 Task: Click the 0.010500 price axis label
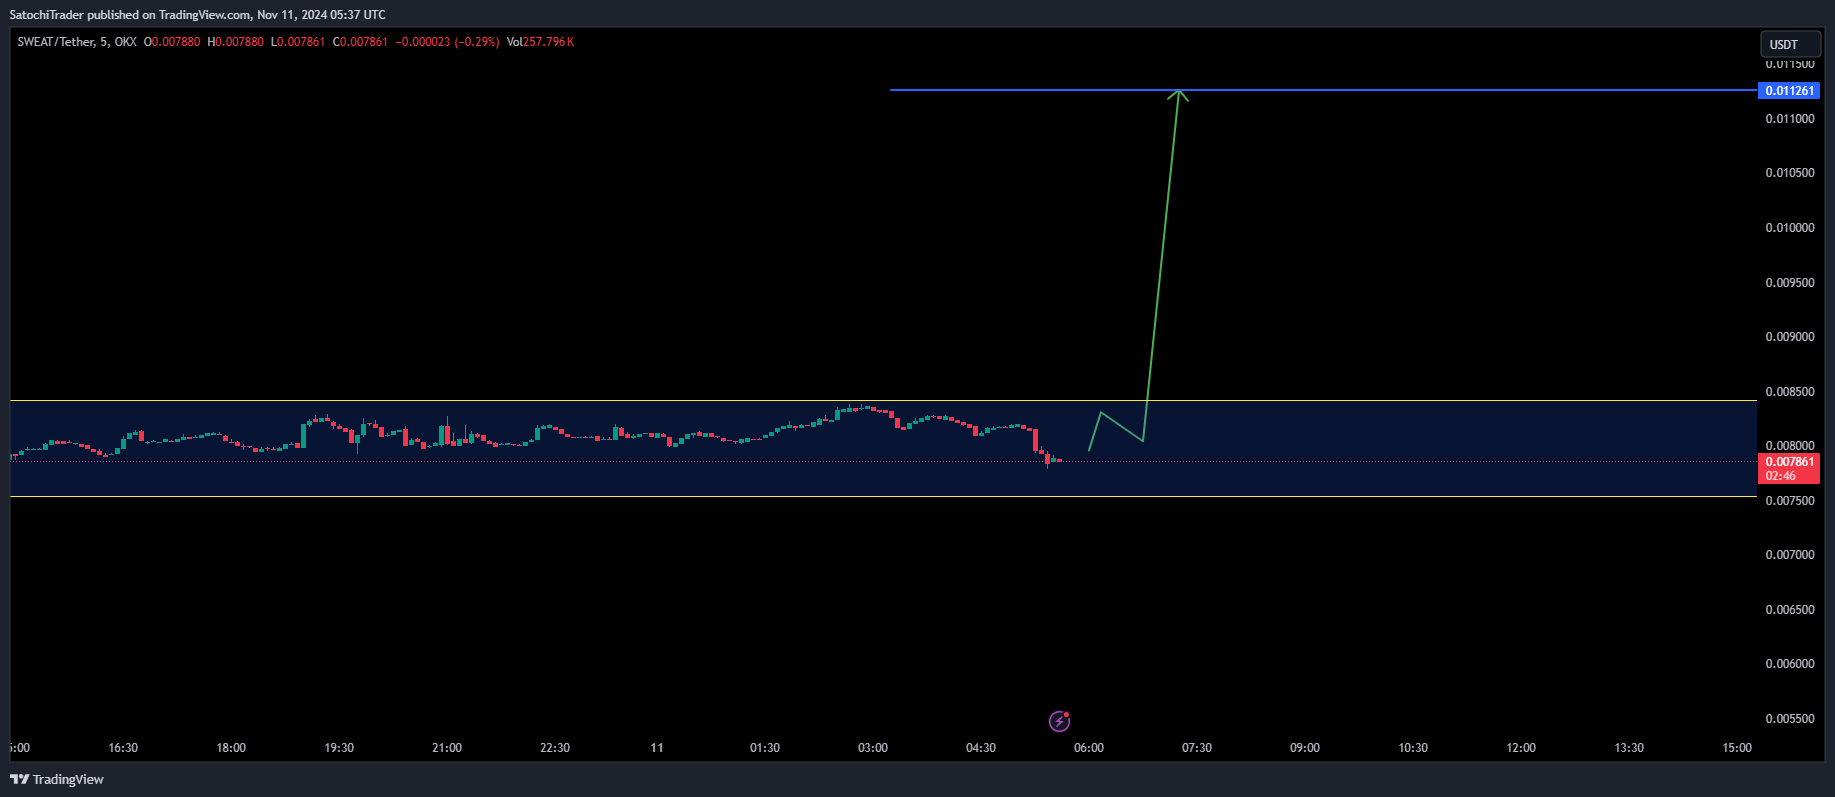[1790, 173]
